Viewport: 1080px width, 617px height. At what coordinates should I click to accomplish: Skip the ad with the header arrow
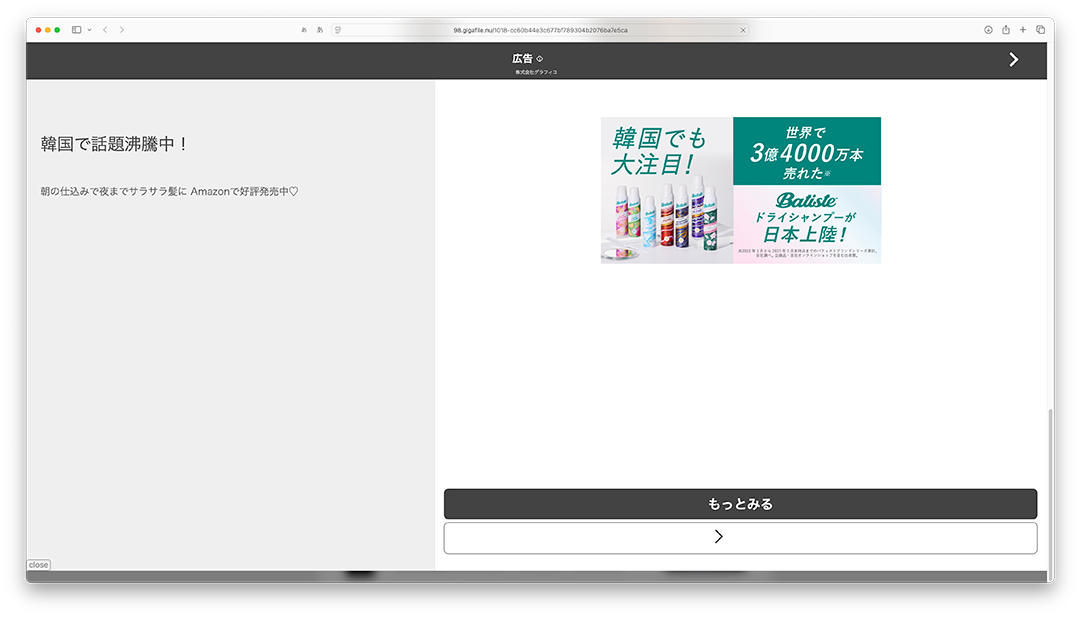point(1013,60)
